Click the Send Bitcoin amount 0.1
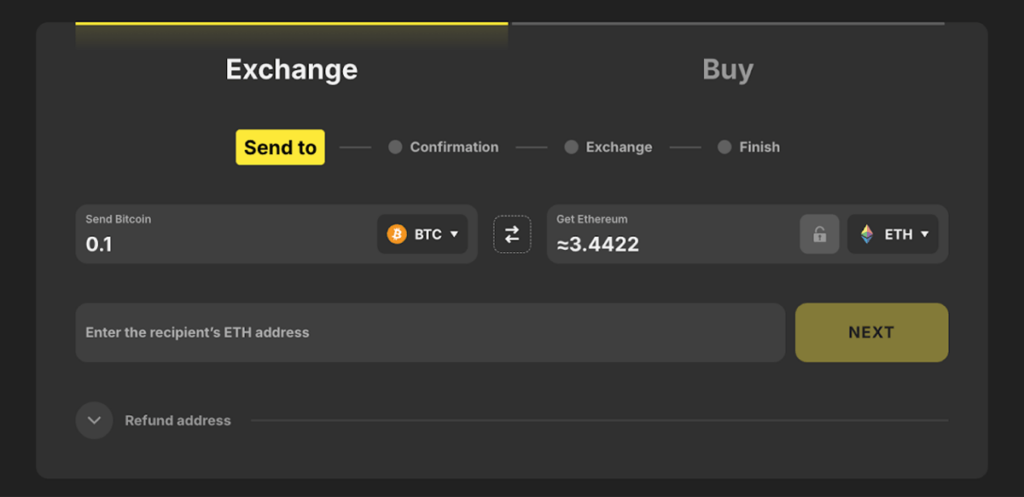The width and height of the screenshot is (1024, 497). 99,244
